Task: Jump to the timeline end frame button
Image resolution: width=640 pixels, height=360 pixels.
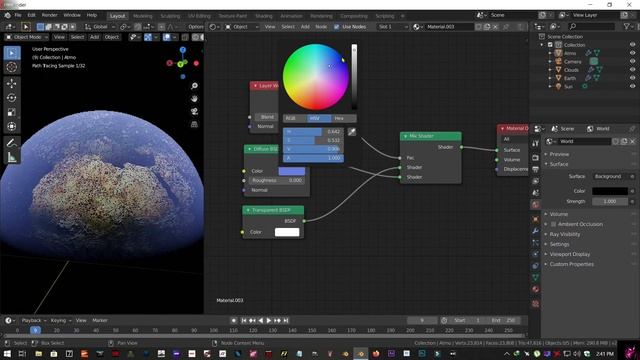Action: pos(286,320)
